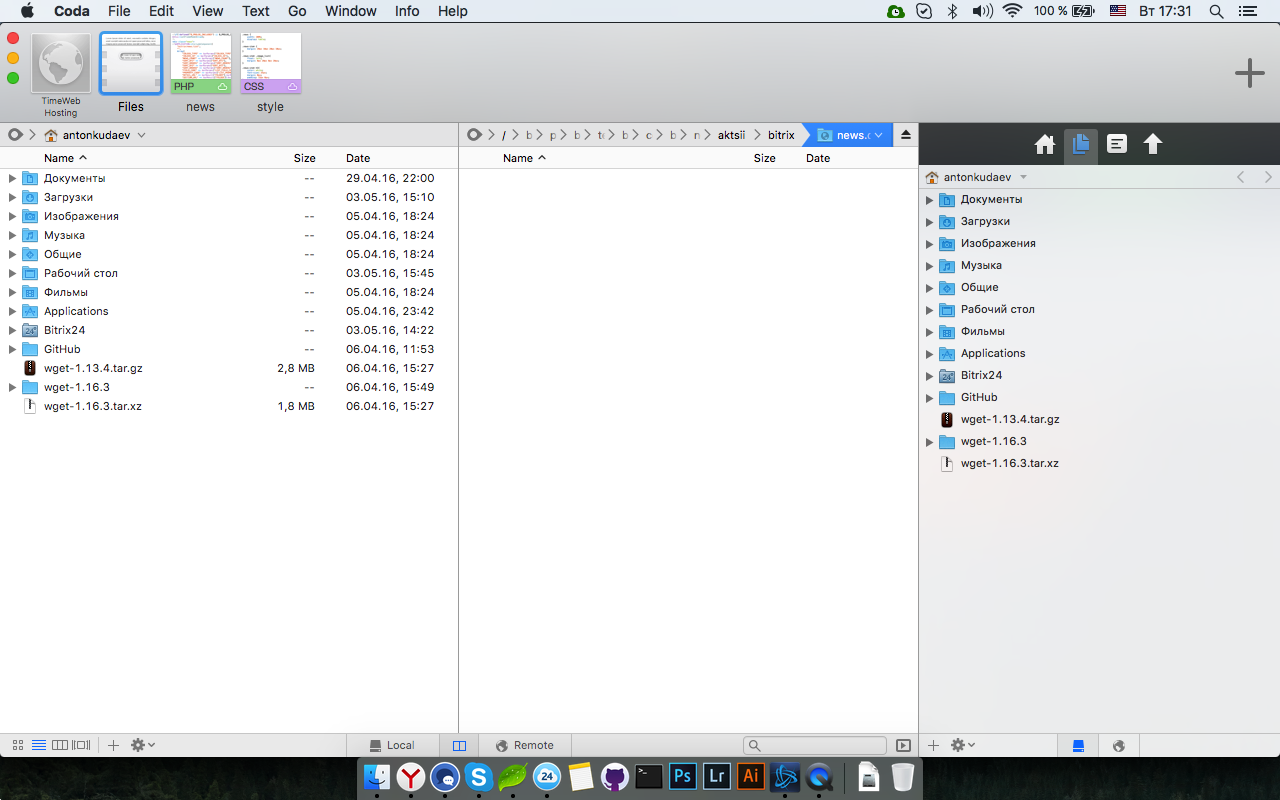Click remote pane path history icon
Screen dimensions: 1280x800
click(474, 135)
